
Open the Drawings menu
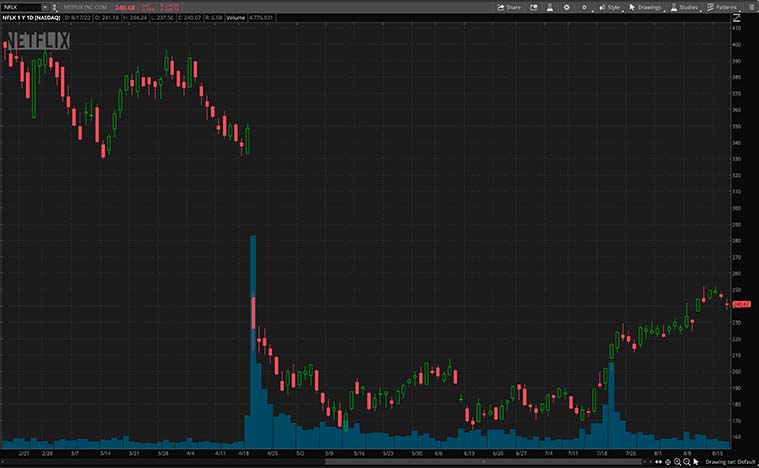pyautogui.click(x=645, y=7)
